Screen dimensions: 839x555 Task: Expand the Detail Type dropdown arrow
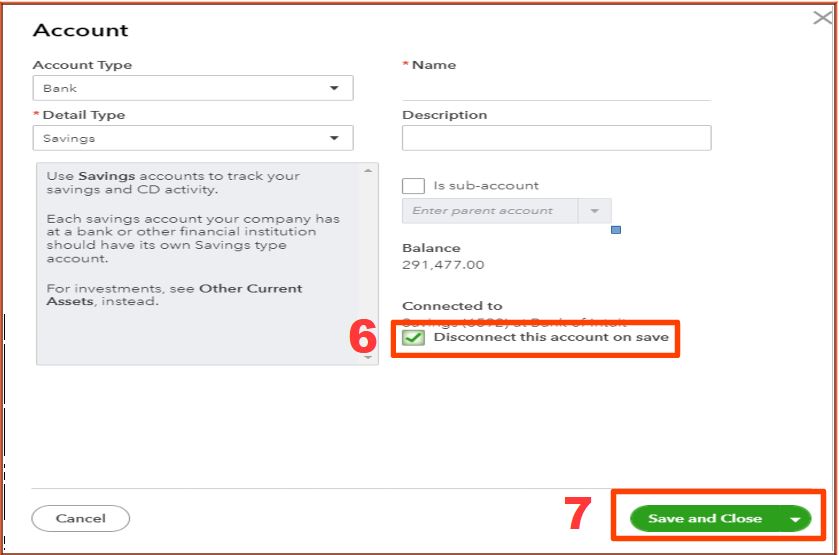(334, 138)
